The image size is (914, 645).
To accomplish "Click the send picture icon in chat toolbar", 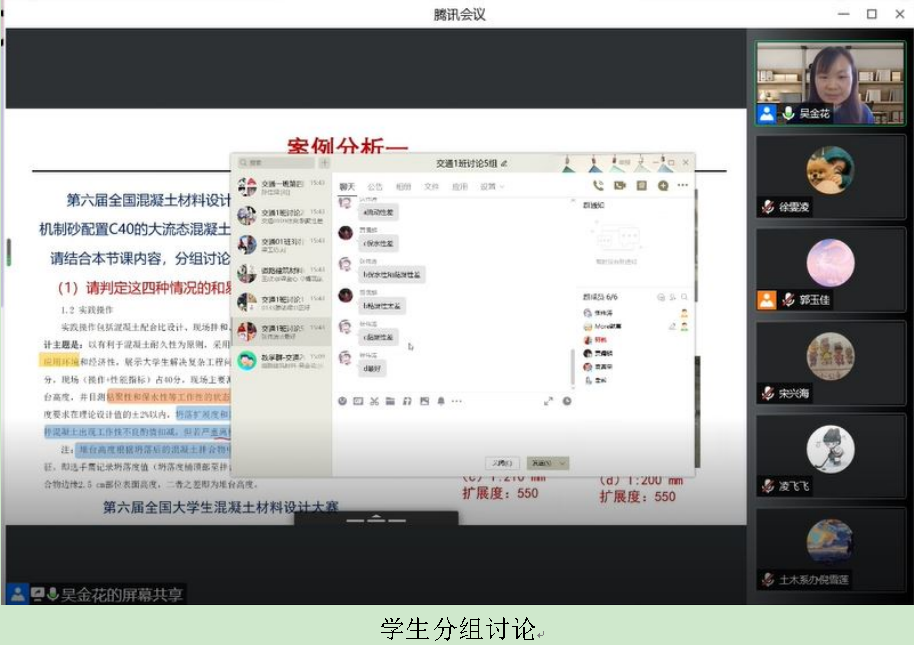I will [423, 401].
